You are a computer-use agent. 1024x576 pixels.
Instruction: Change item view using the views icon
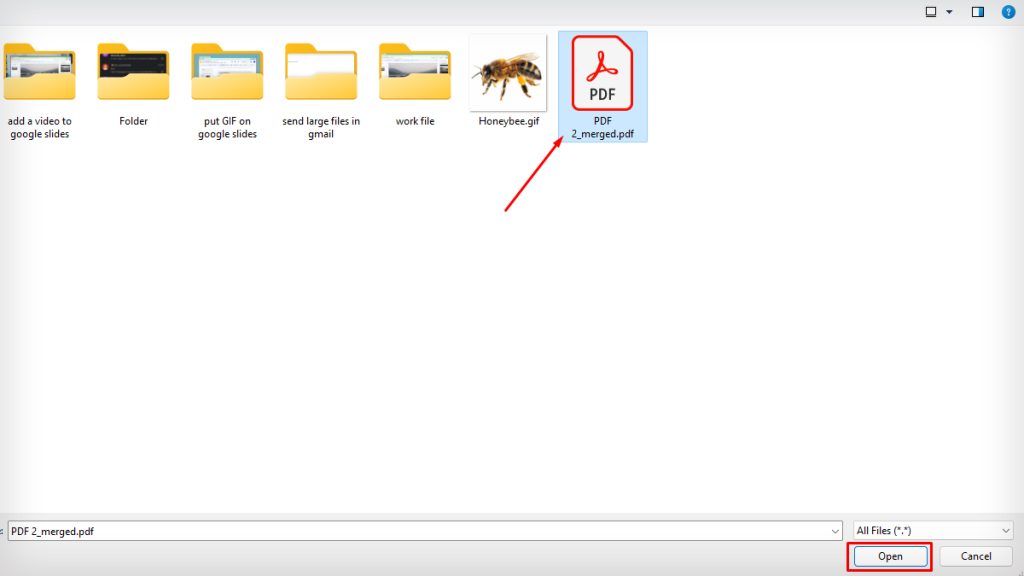point(932,11)
